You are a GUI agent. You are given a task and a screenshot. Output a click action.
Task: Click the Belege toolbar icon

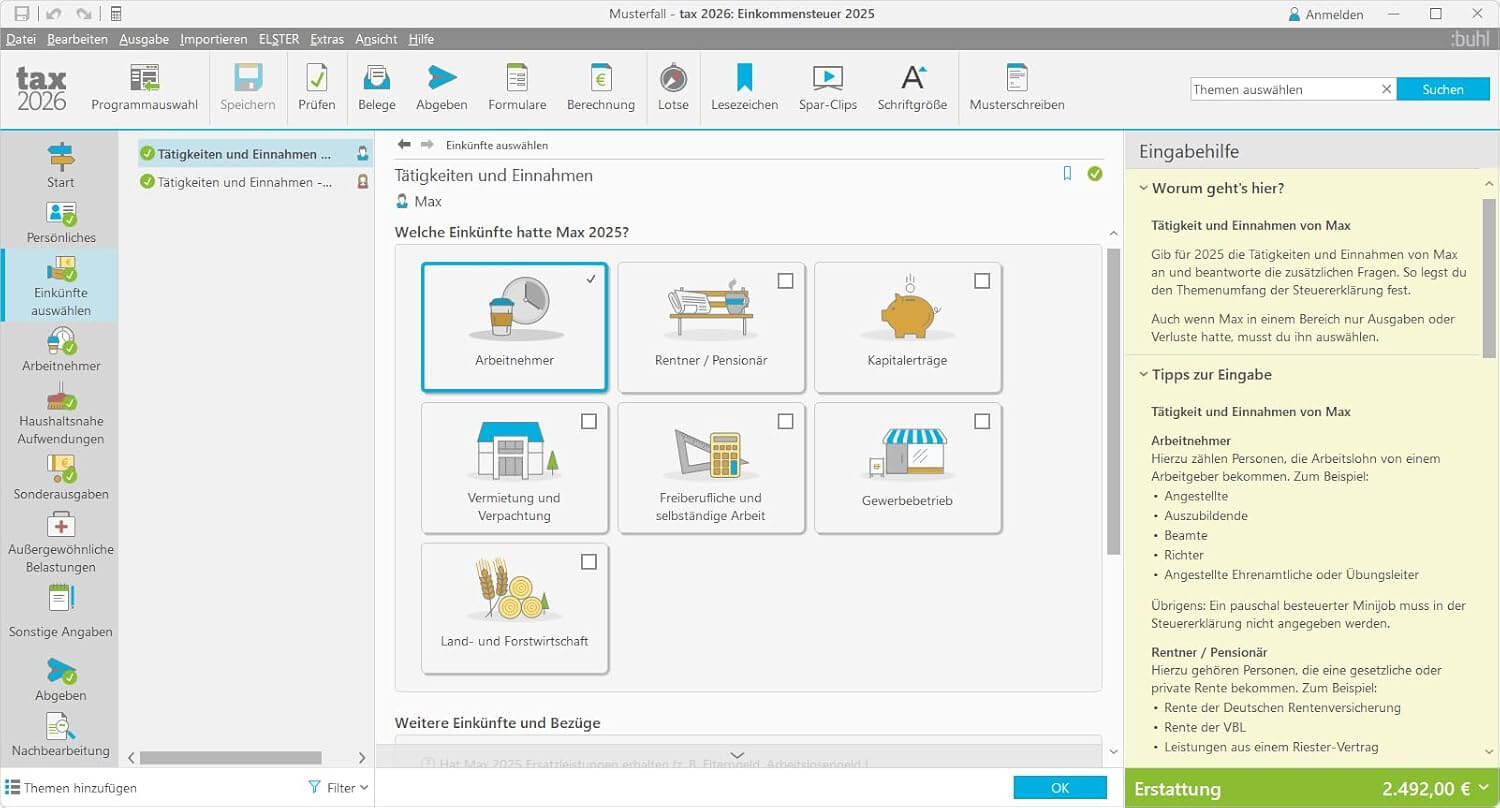[x=377, y=87]
